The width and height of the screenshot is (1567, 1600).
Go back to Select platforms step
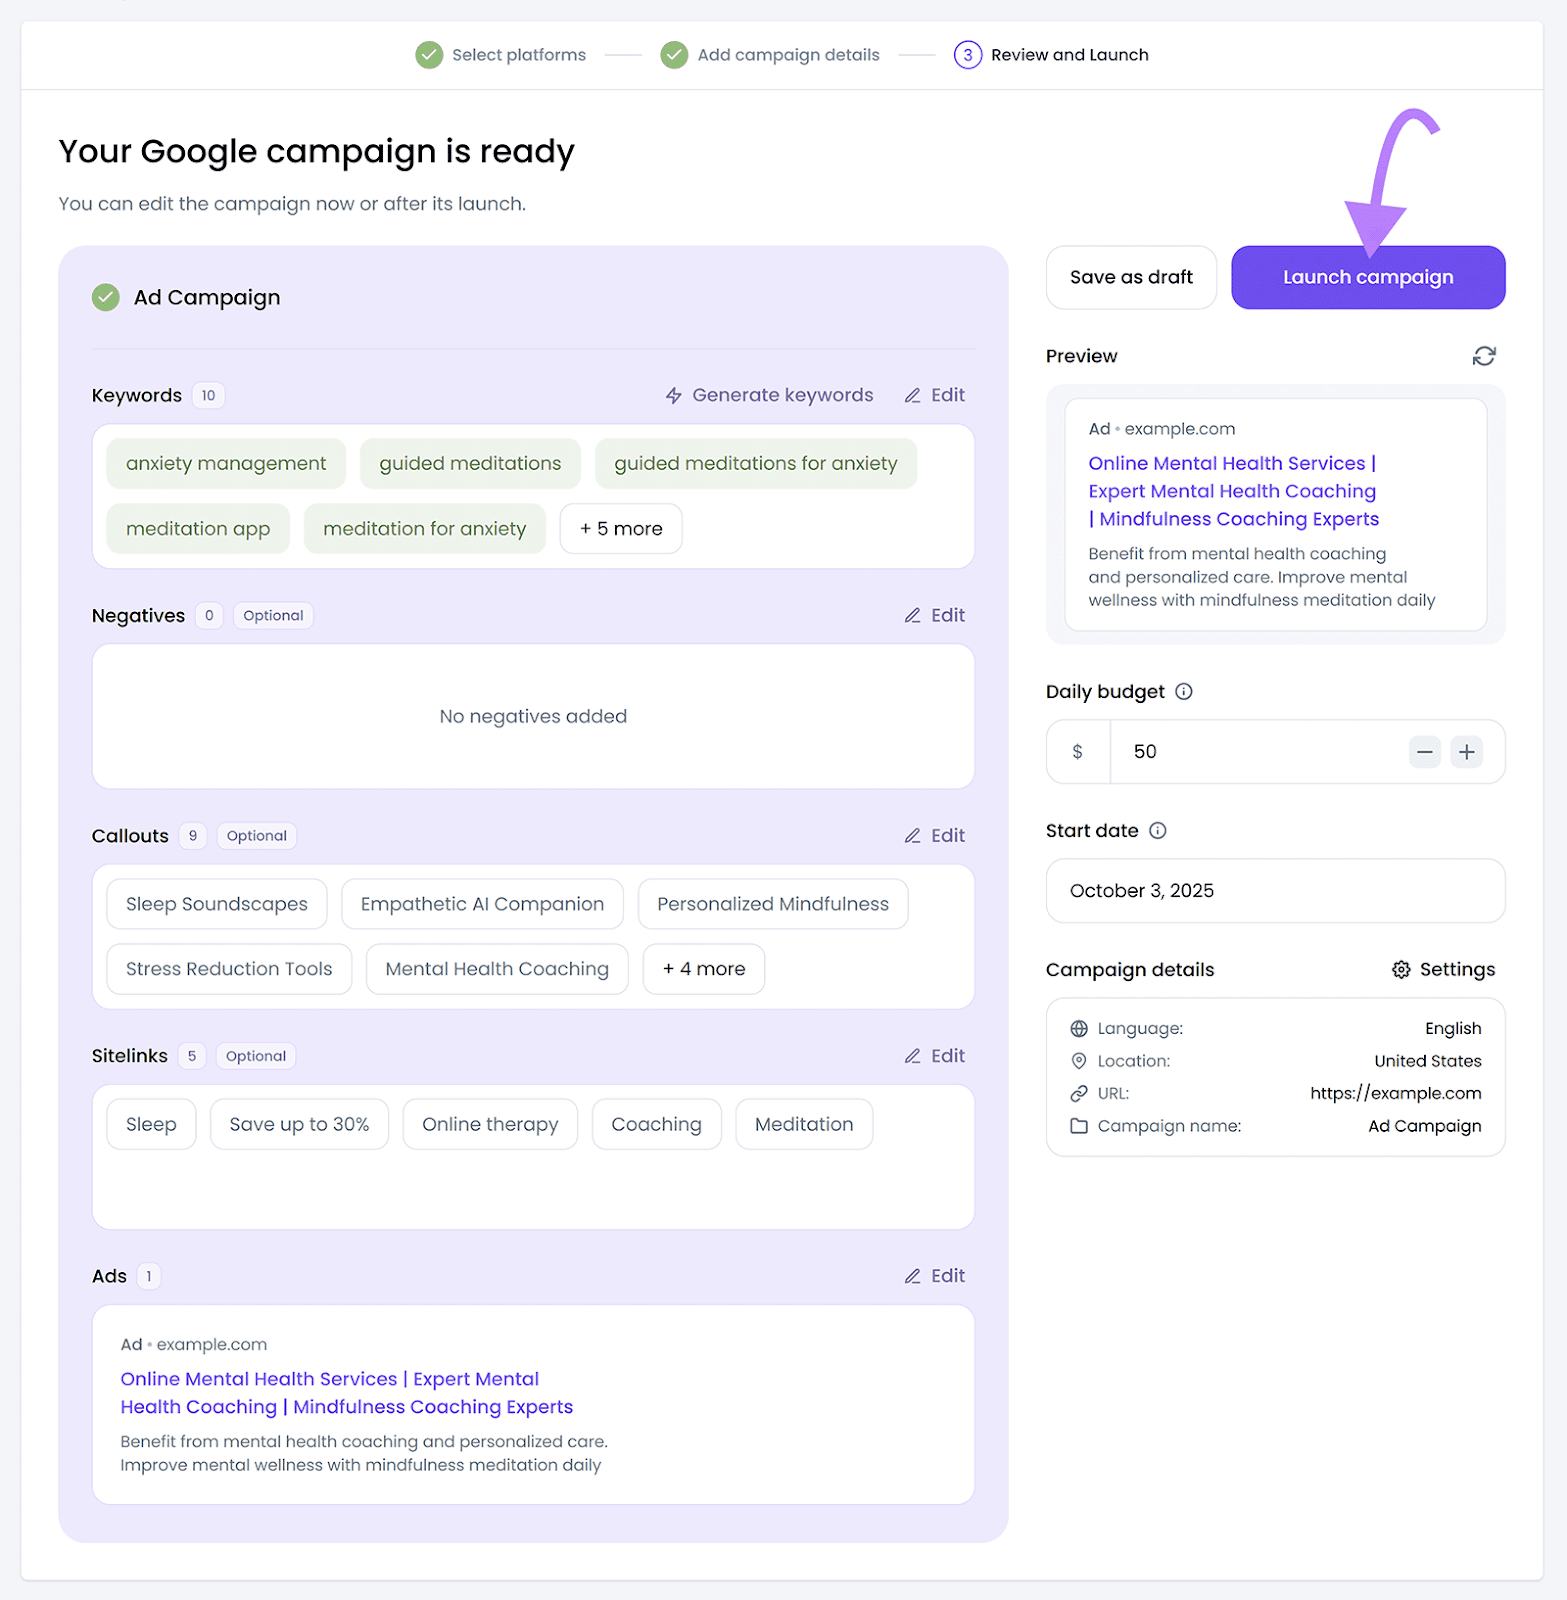pos(501,55)
